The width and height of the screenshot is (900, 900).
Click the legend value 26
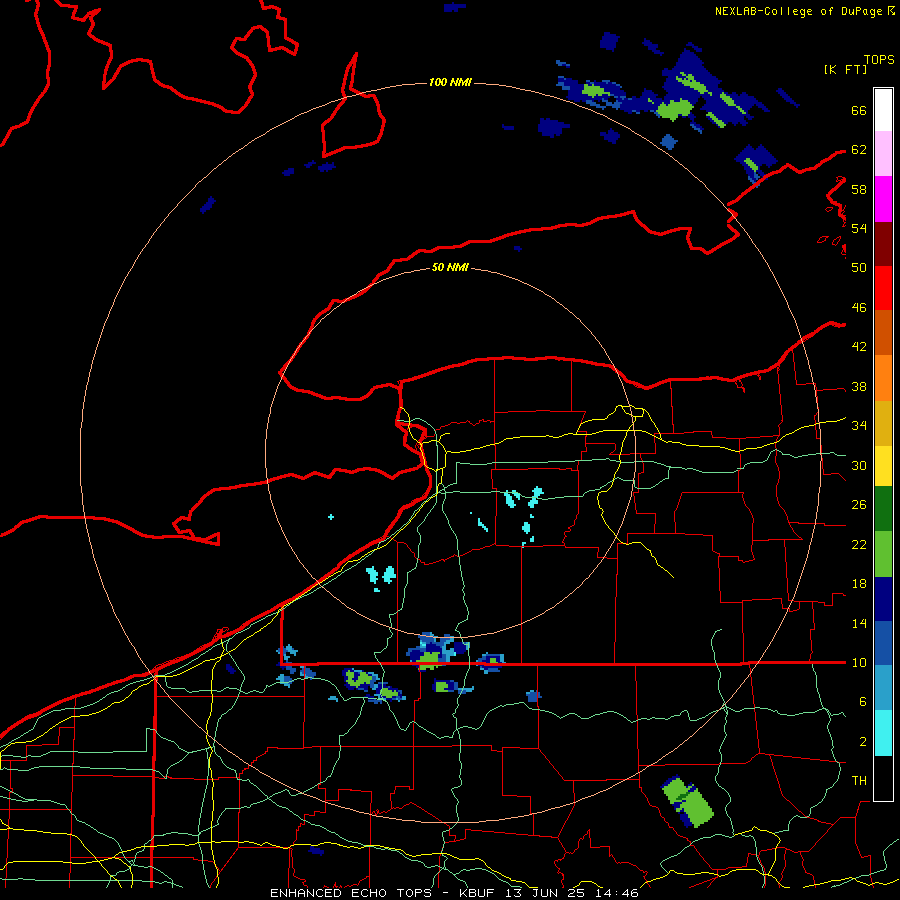859,505
